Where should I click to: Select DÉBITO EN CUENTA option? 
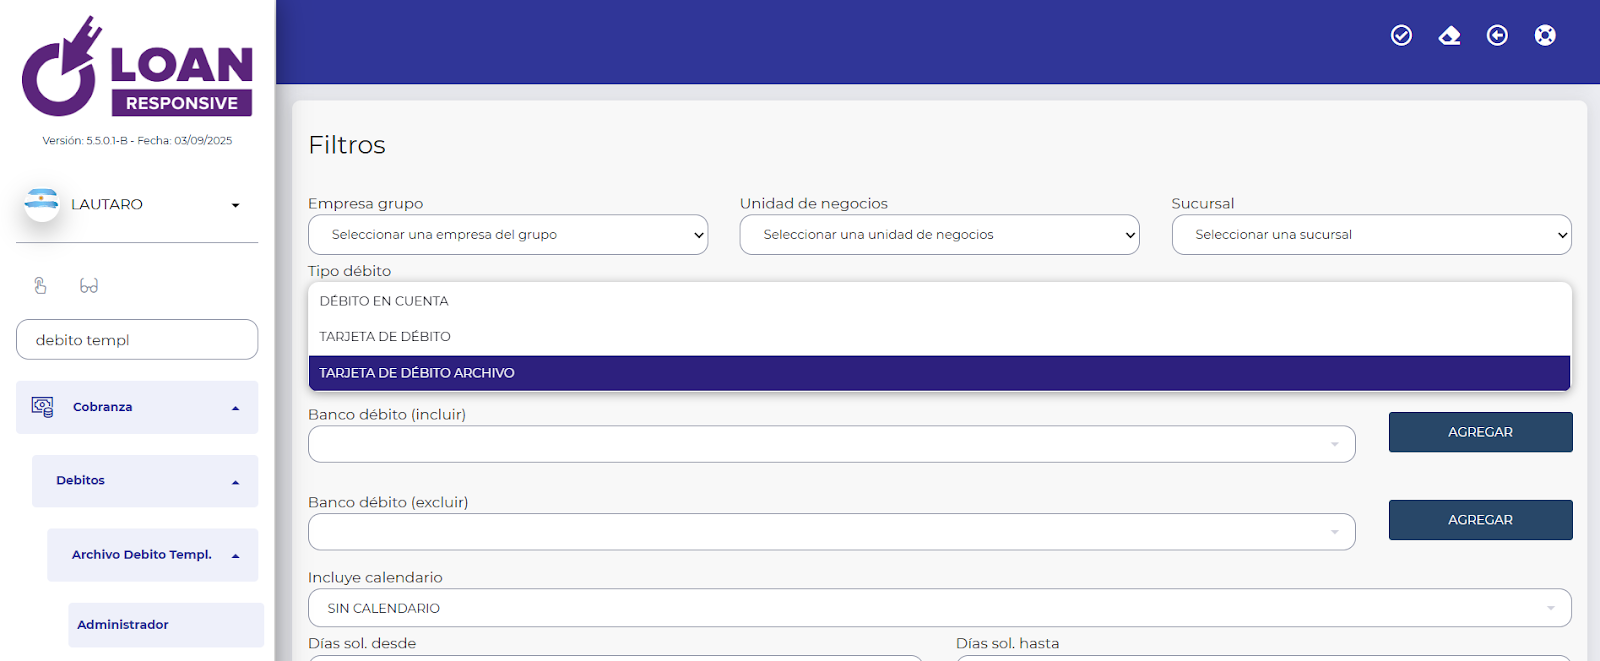pos(384,301)
